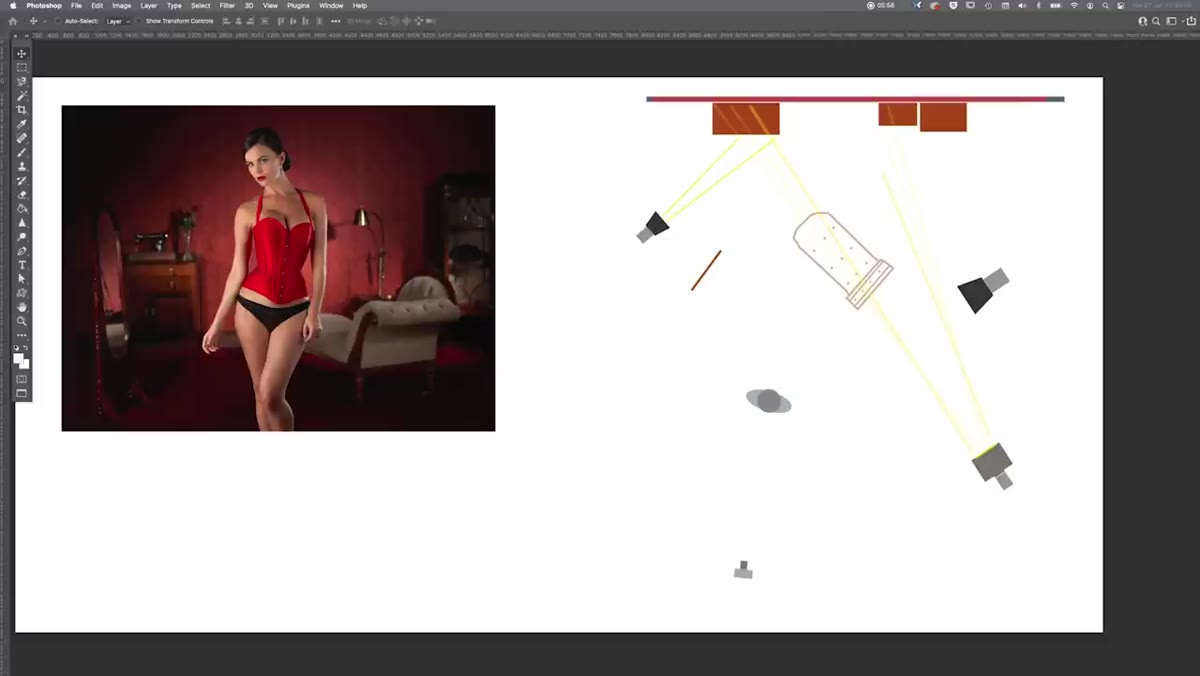Viewport: 1200px width, 676px height.
Task: Select the History Brush tool
Action: point(22,180)
